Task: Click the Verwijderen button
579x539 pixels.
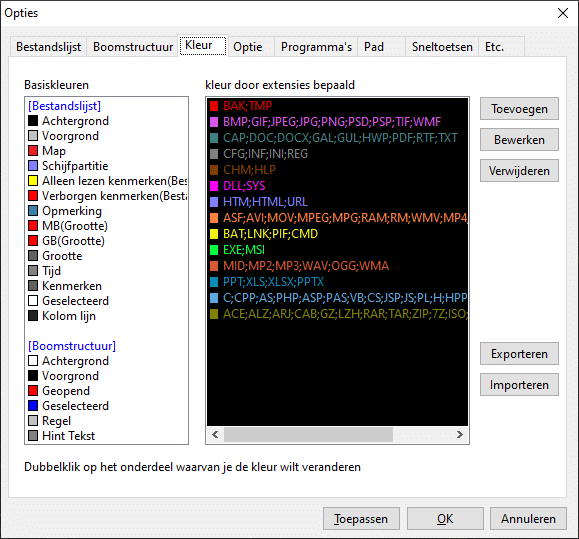Action: (x=519, y=171)
